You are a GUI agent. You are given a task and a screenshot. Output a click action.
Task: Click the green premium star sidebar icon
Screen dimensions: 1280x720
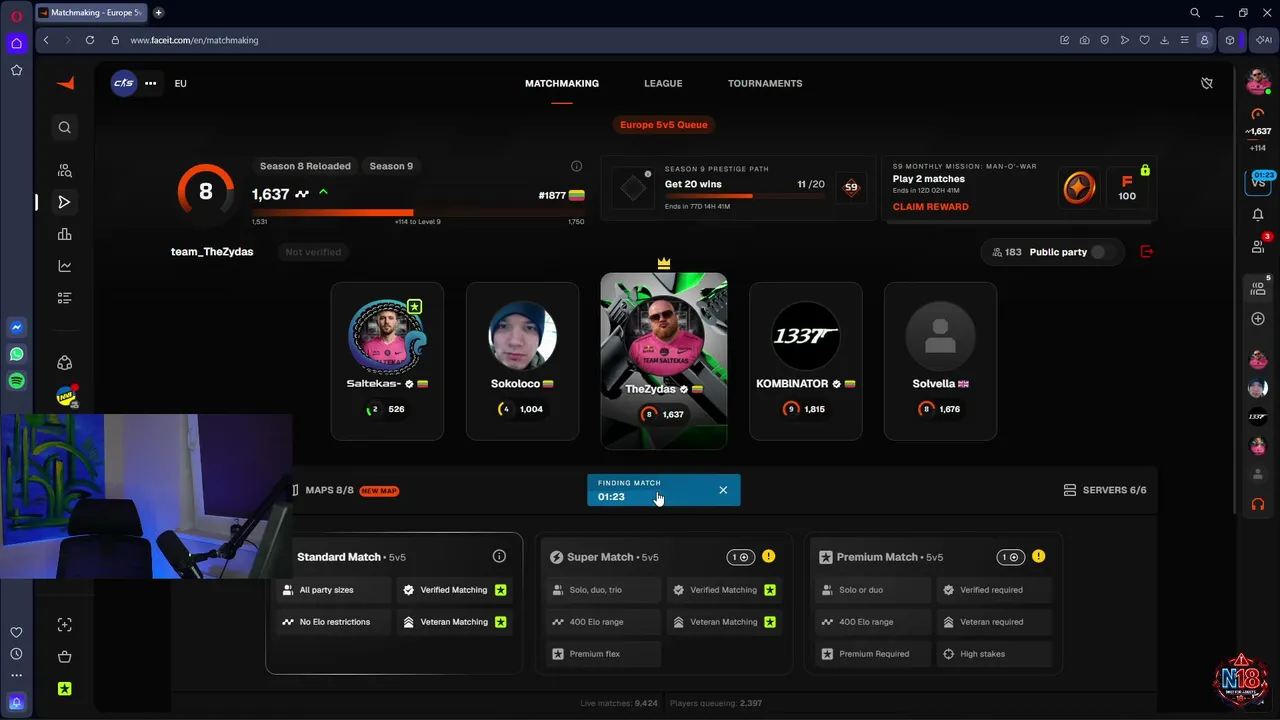pos(65,689)
